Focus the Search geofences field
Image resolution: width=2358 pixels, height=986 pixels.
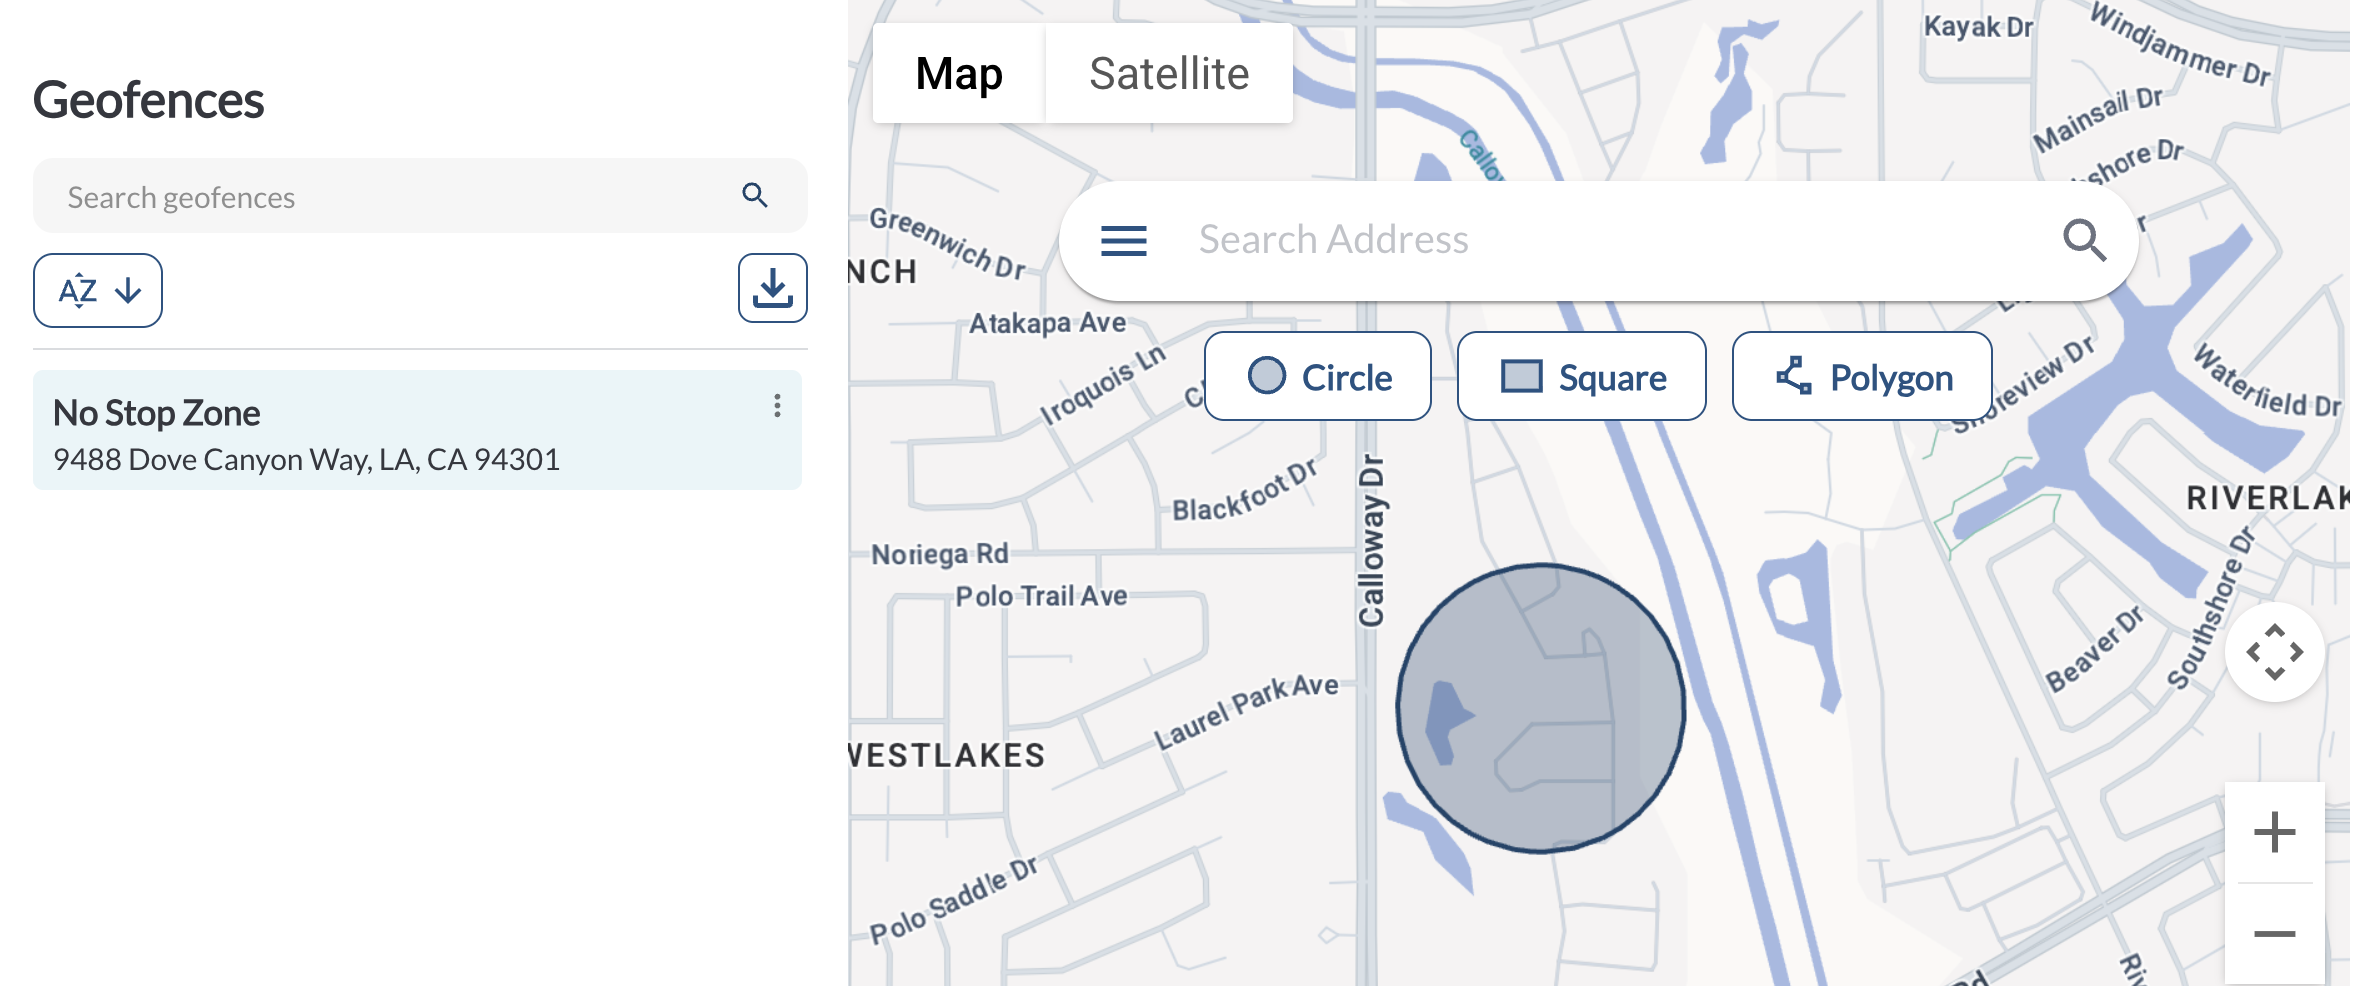[x=390, y=197]
